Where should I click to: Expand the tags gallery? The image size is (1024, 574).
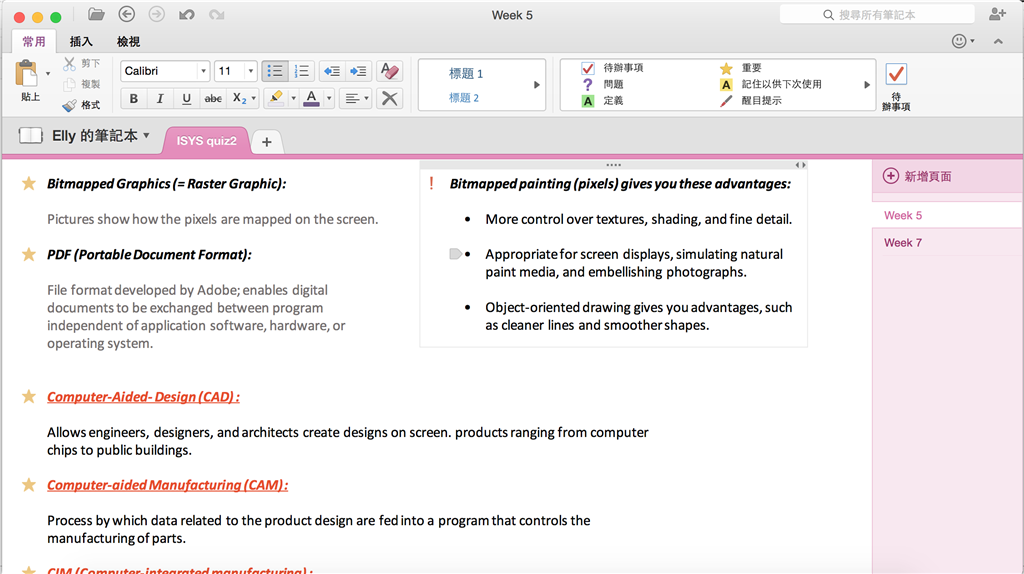867,85
